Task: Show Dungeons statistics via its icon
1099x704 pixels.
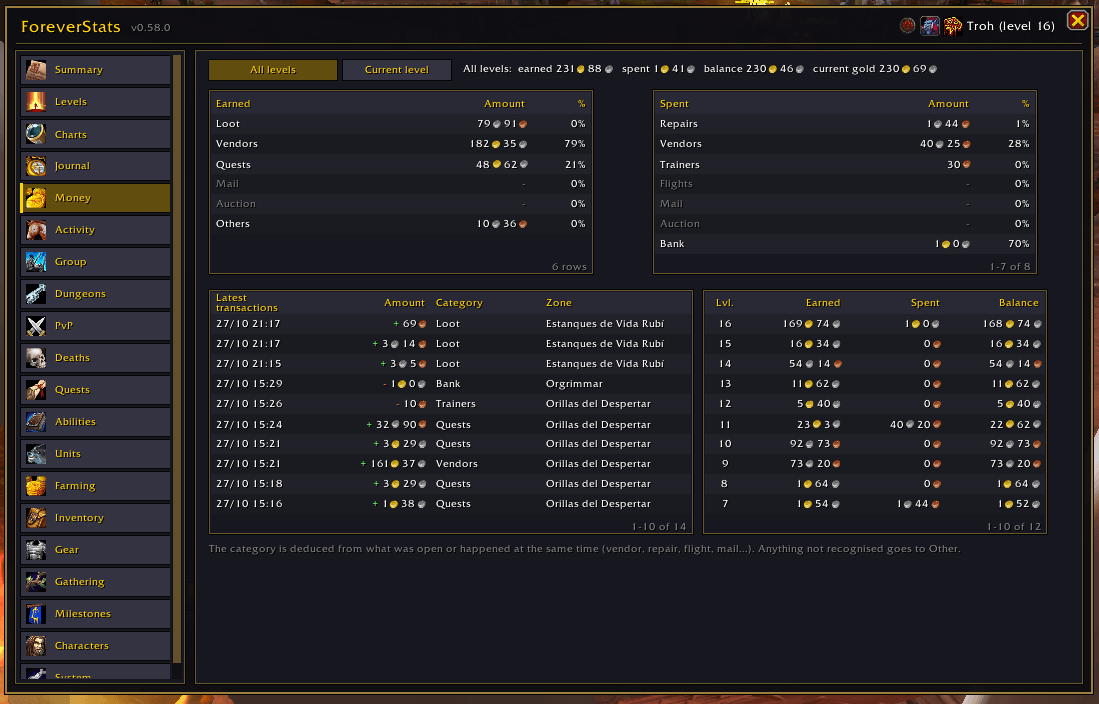Action: 36,294
